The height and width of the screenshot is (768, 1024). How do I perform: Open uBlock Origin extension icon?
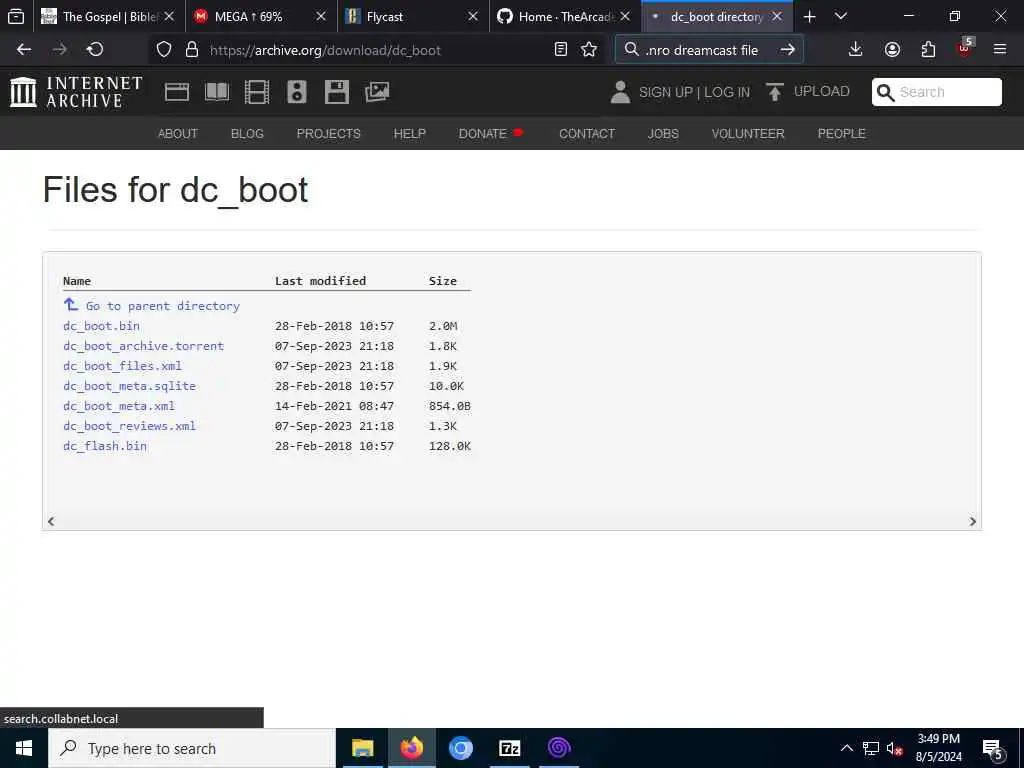[x=965, y=48]
